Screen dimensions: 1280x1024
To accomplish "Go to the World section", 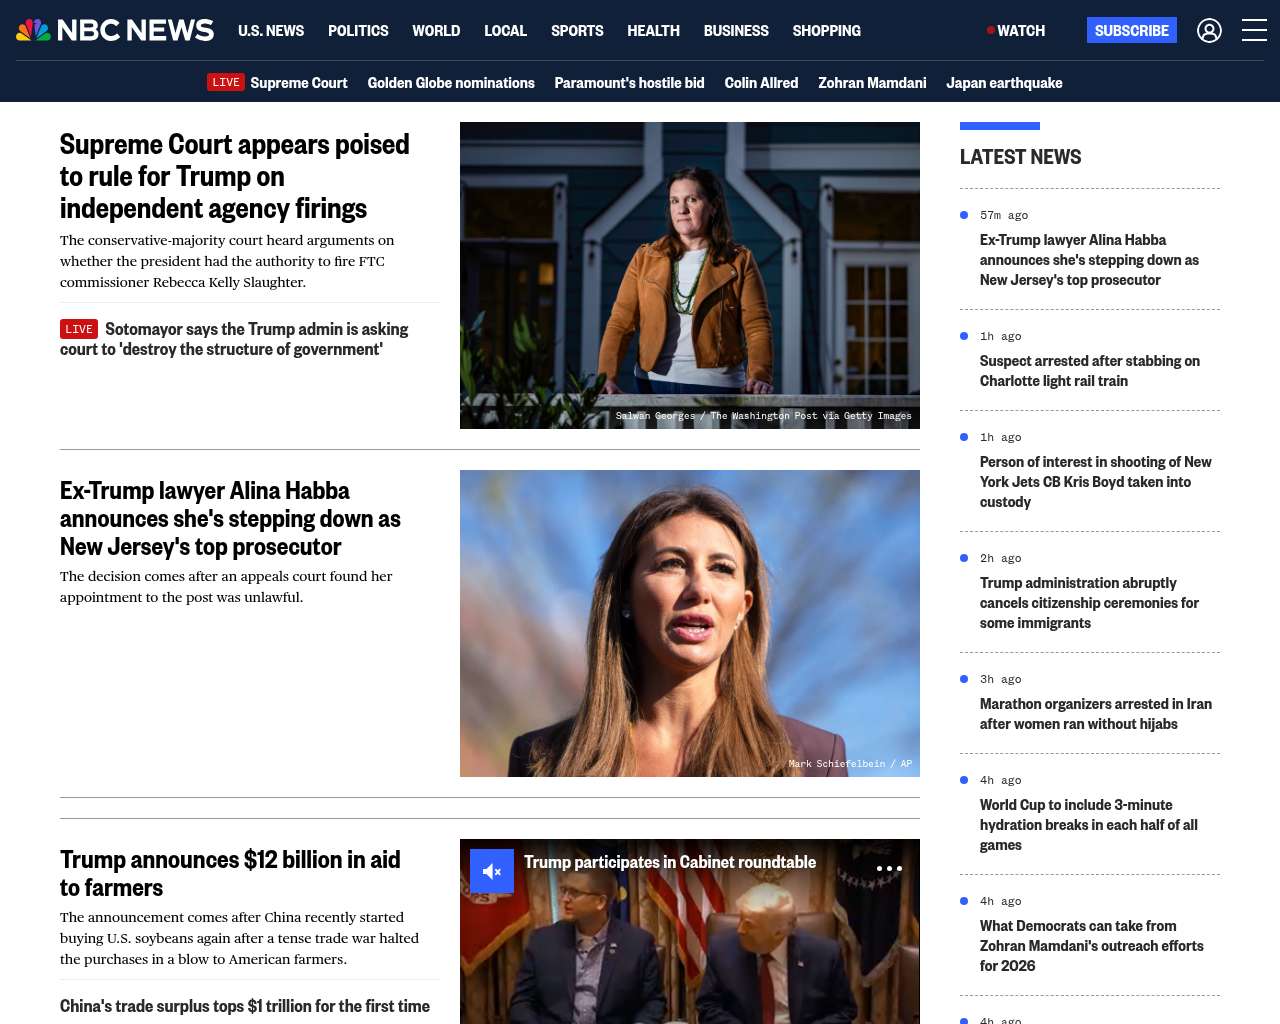I will coord(436,31).
